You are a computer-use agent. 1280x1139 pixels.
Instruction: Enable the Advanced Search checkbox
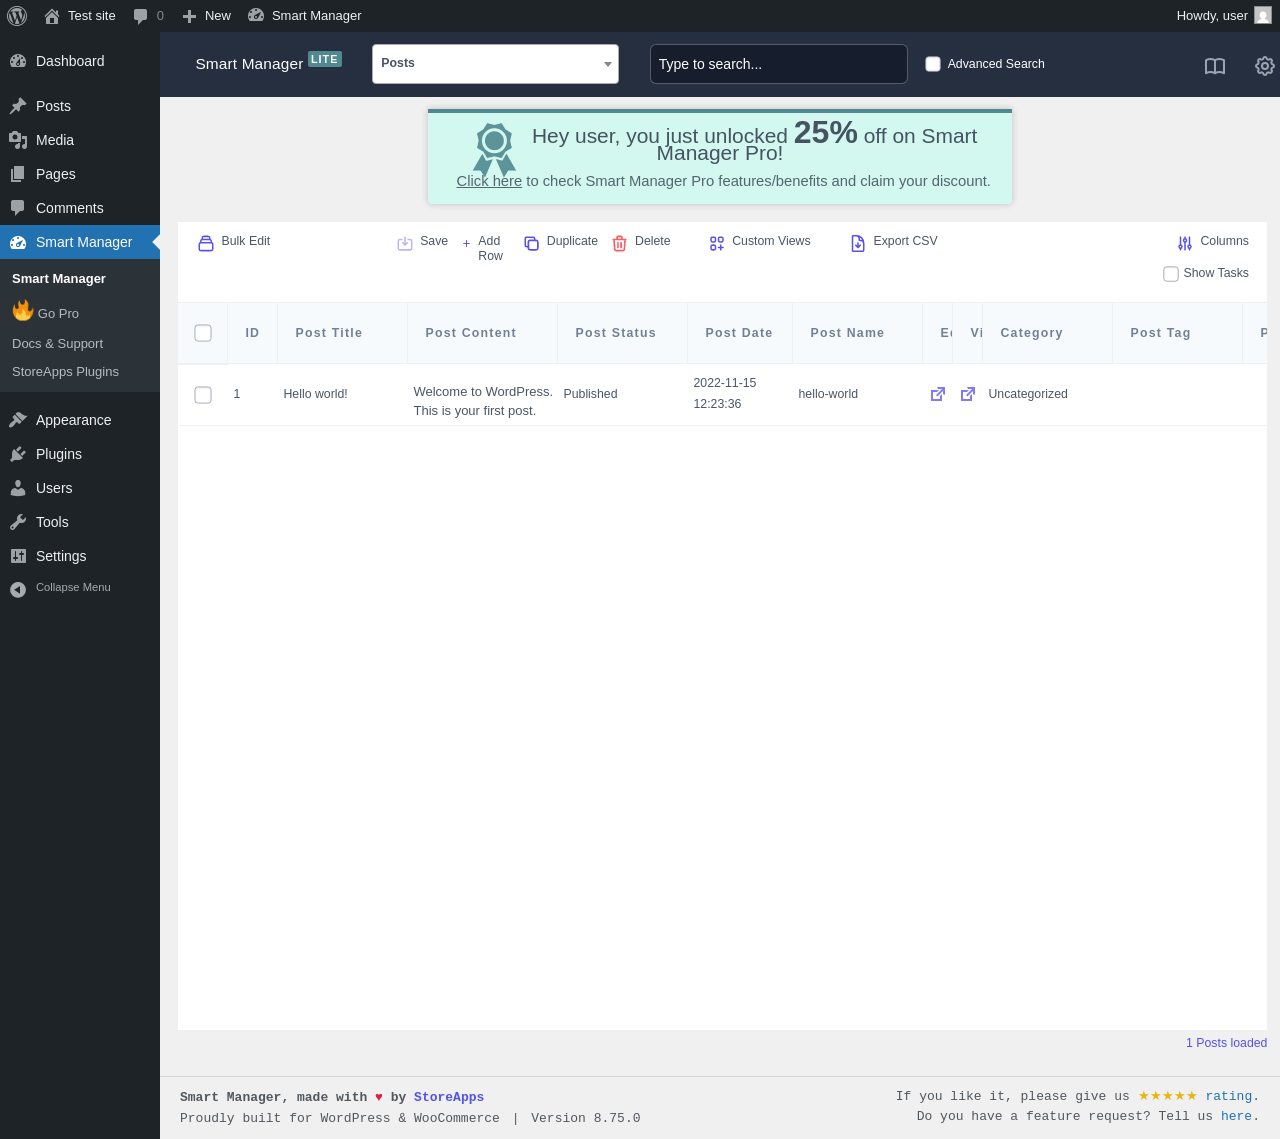click(x=933, y=64)
